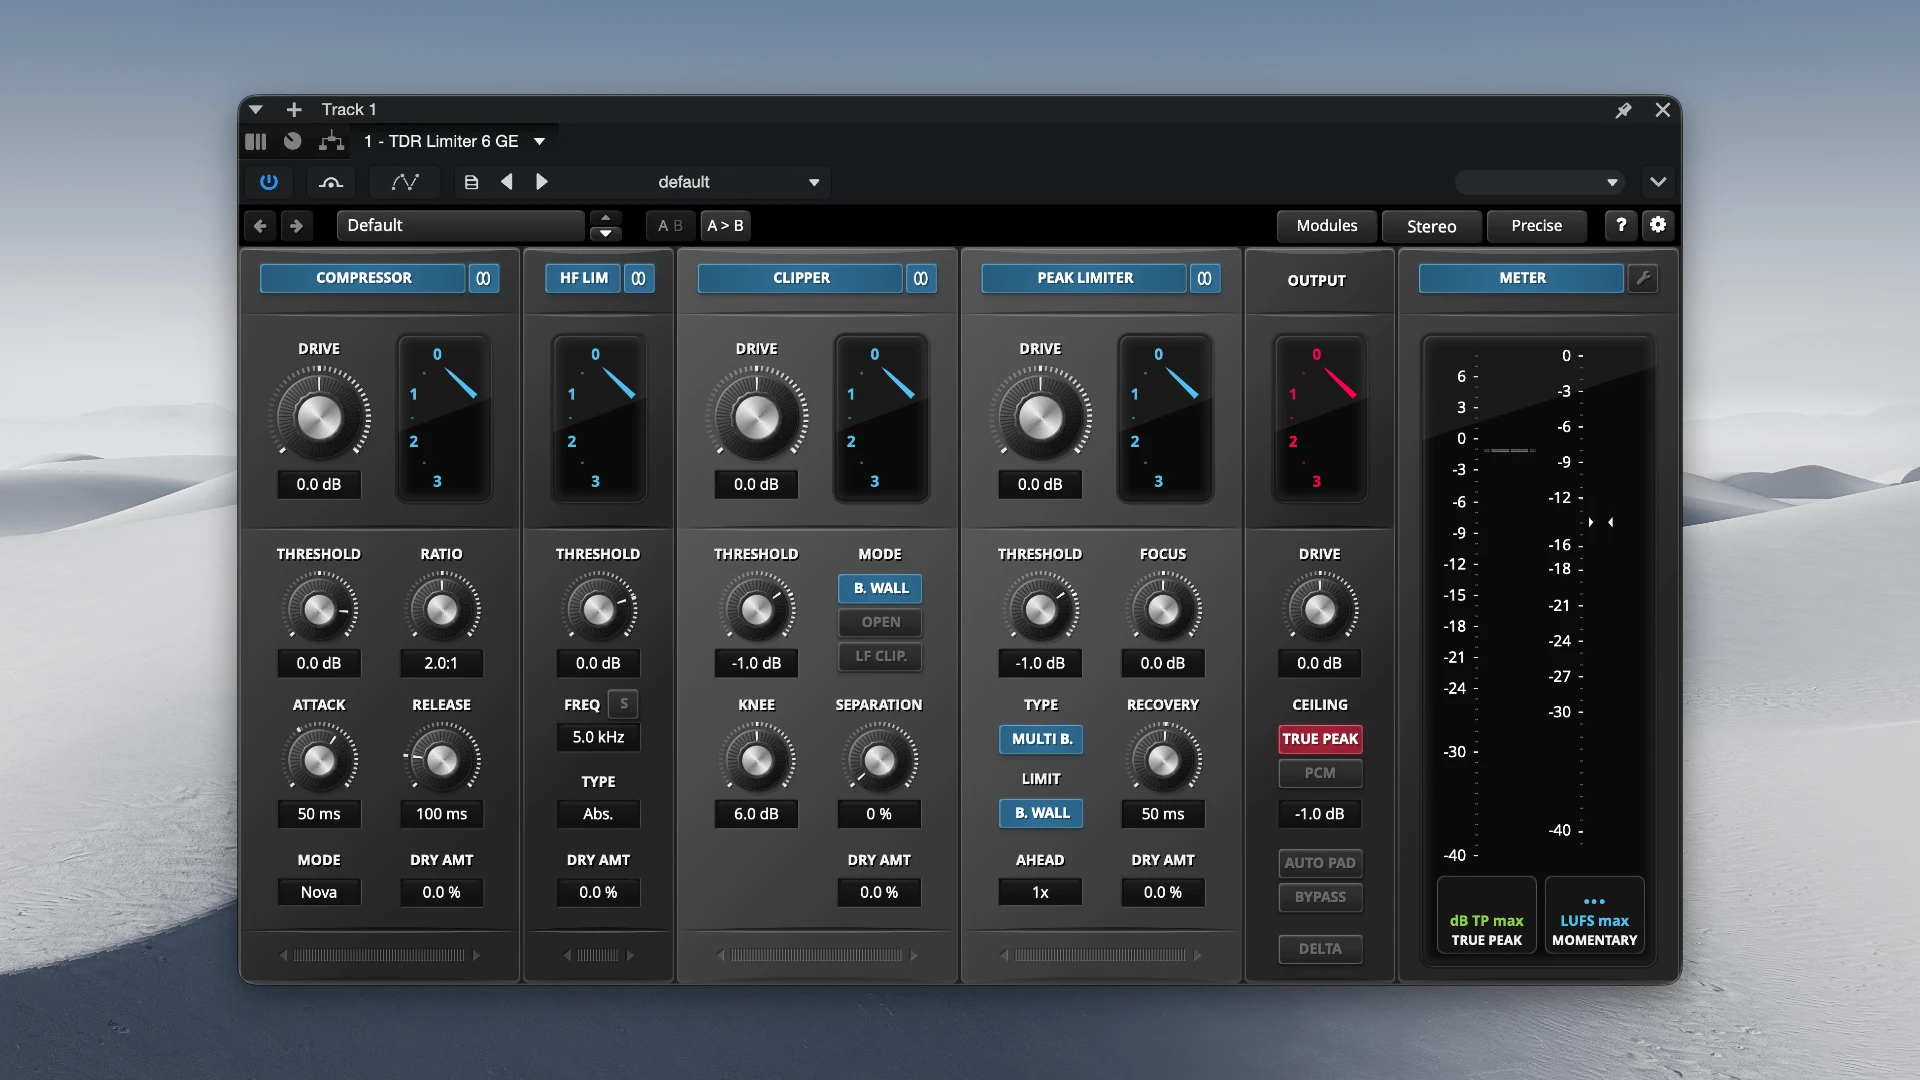1920x1080 pixels.
Task: Open the routing icon next to plugin name
Action: point(331,141)
